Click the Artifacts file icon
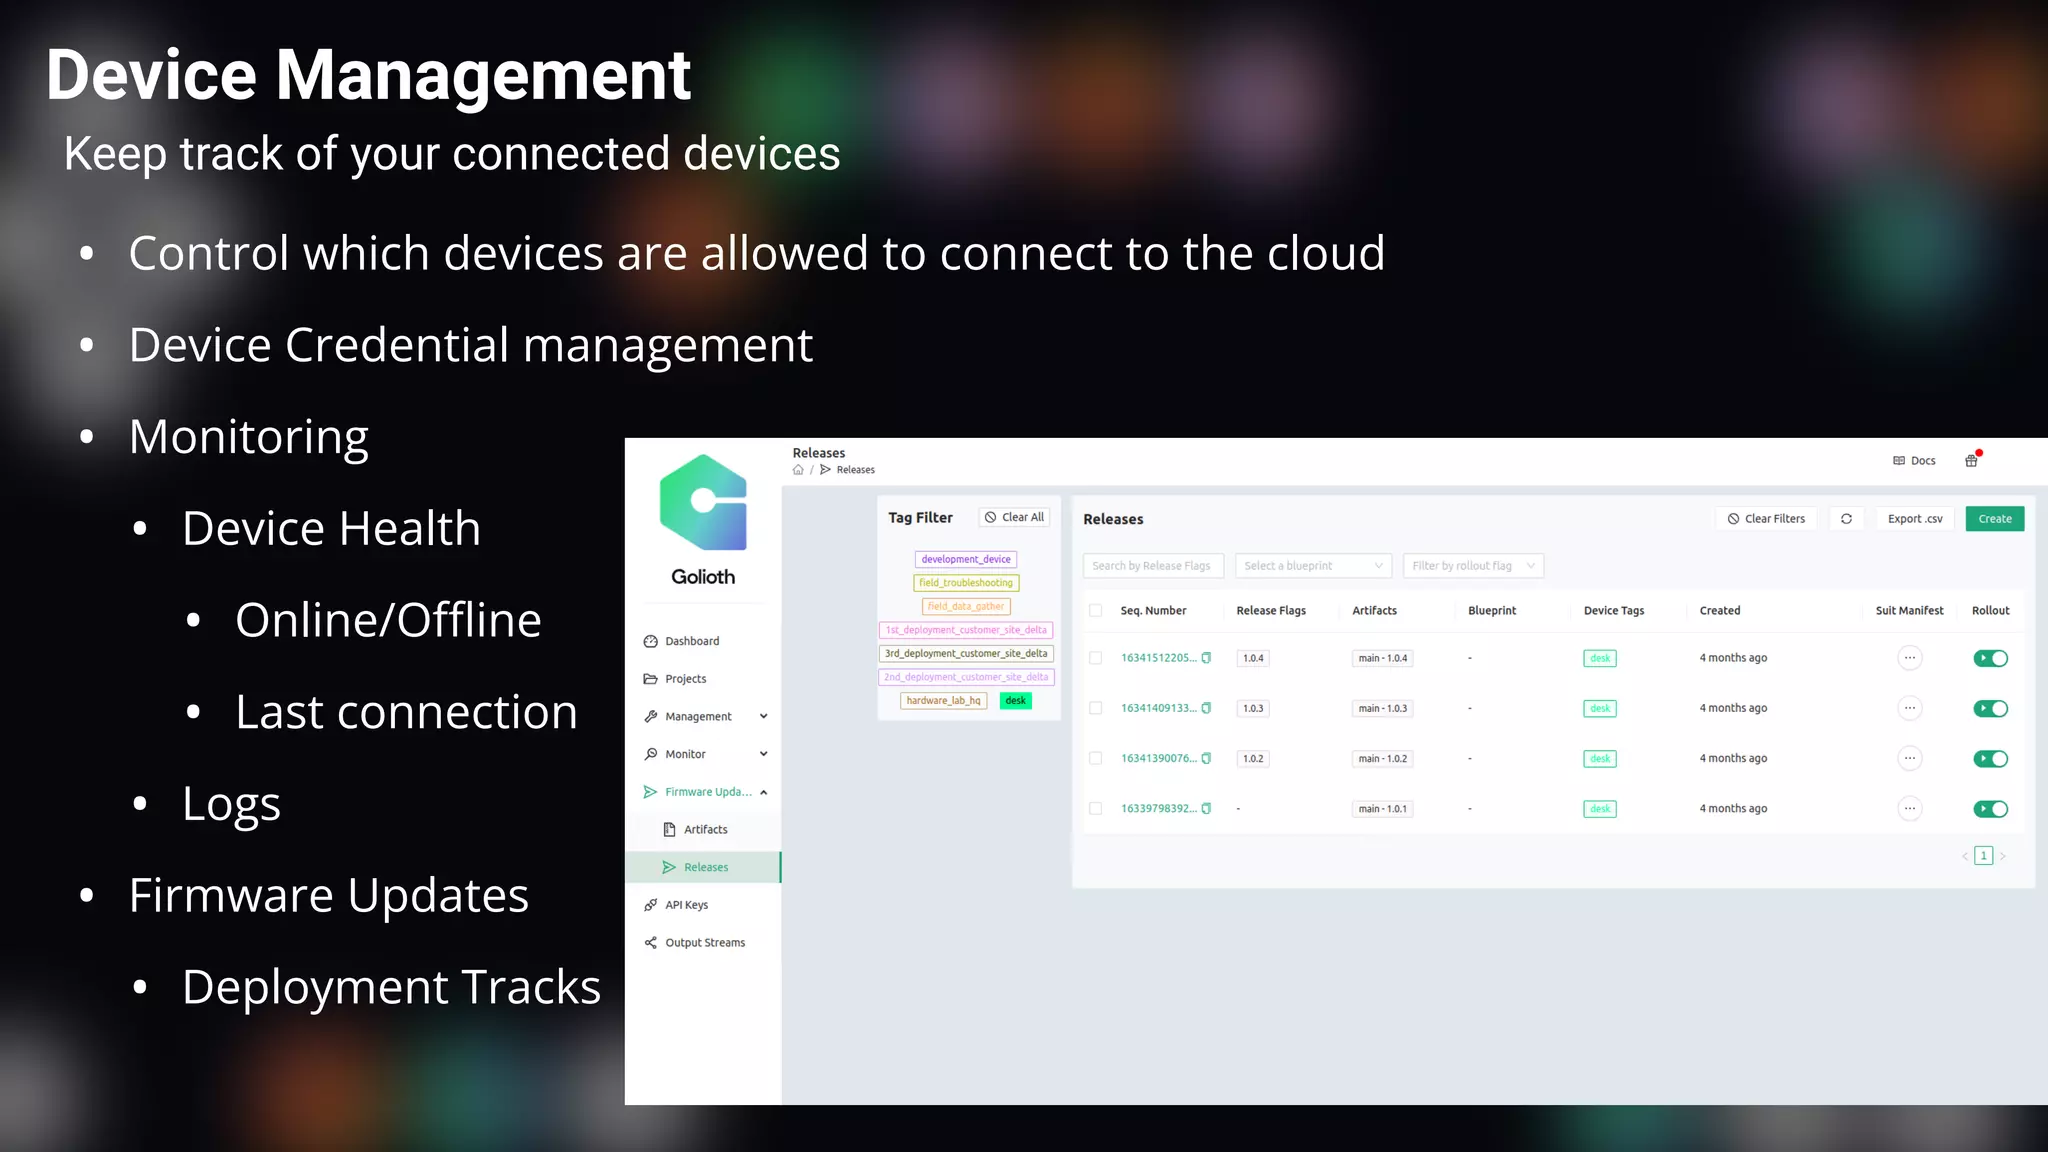The width and height of the screenshot is (2048, 1152). pos(670,829)
